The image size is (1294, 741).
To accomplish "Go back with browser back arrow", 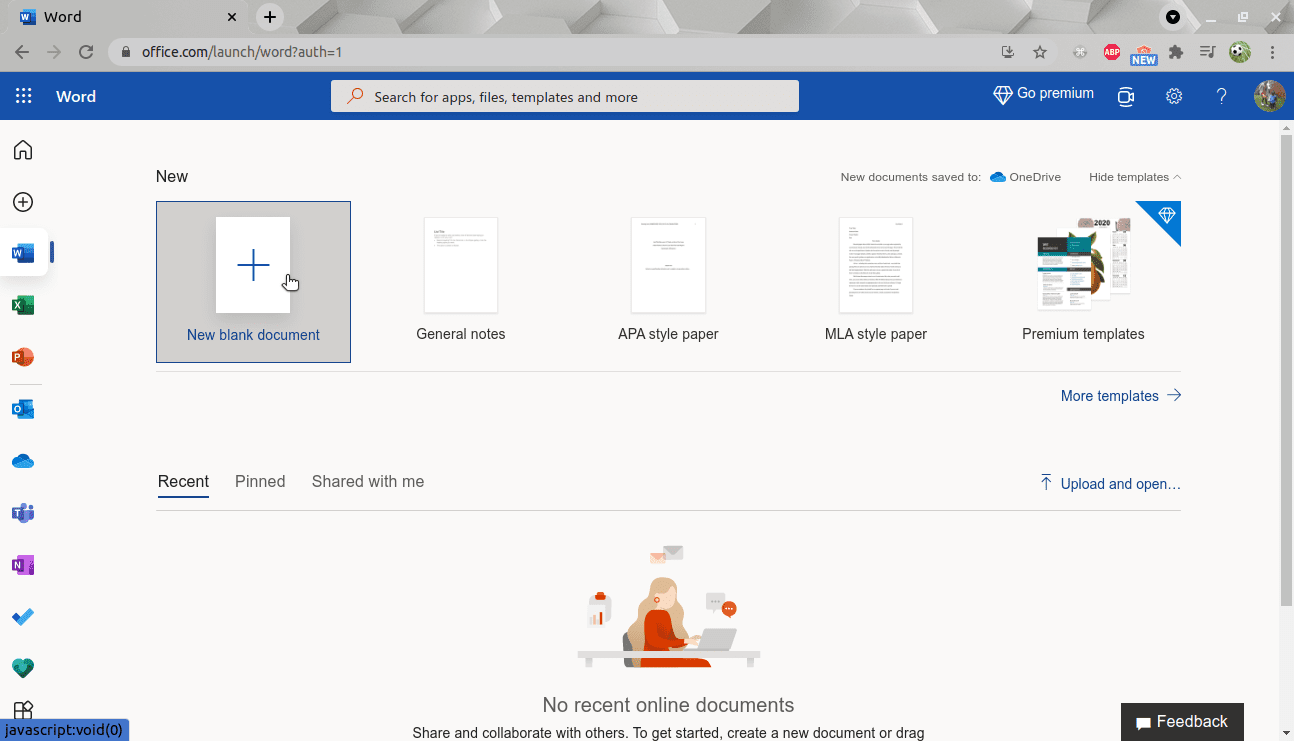I will pyautogui.click(x=22, y=52).
